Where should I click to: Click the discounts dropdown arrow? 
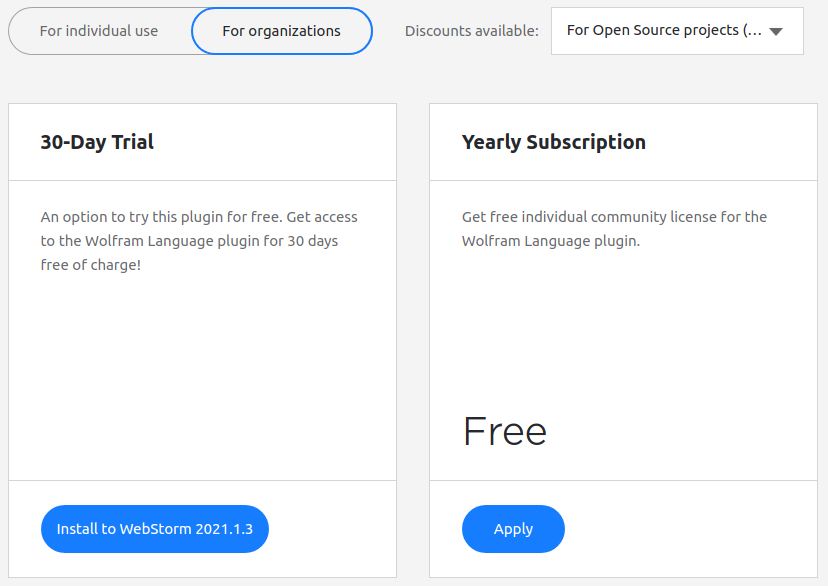[x=775, y=31]
